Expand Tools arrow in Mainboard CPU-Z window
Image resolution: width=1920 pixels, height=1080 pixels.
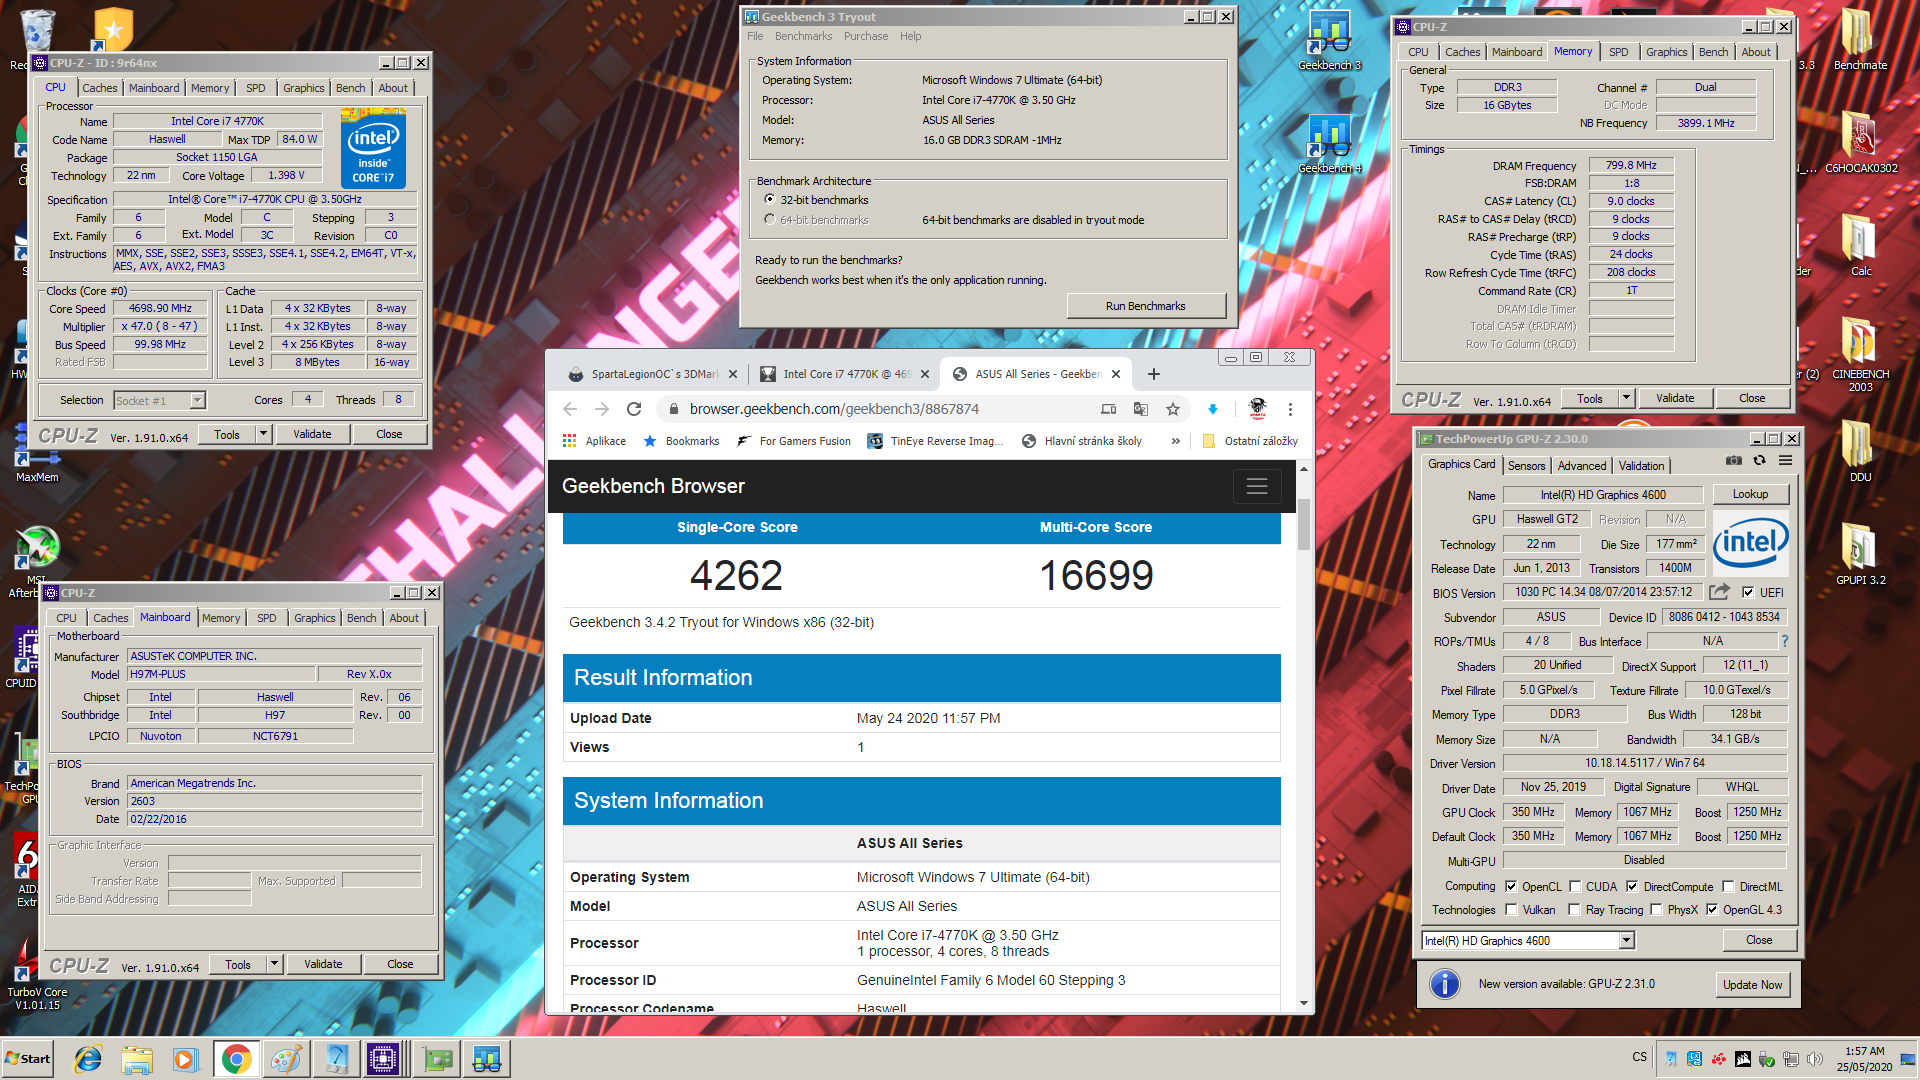pos(274,964)
